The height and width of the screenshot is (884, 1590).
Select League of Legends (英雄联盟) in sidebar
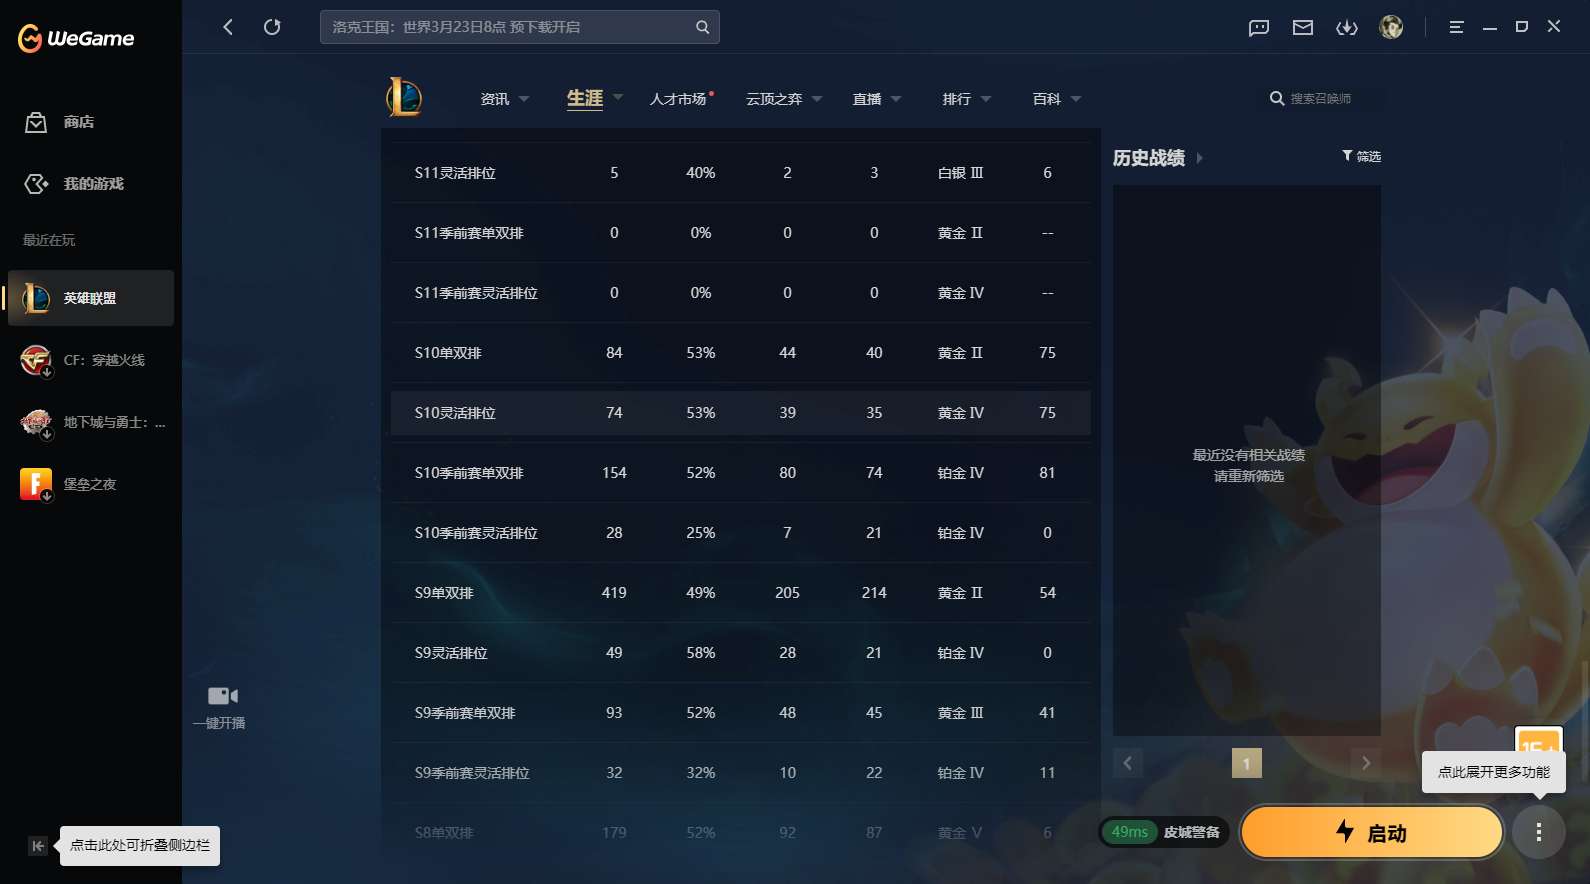pos(91,298)
